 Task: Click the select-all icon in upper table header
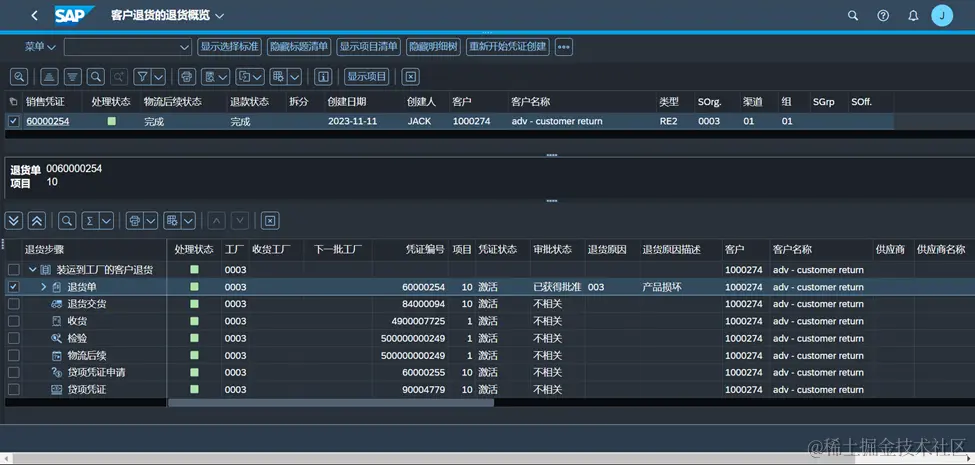point(13,101)
